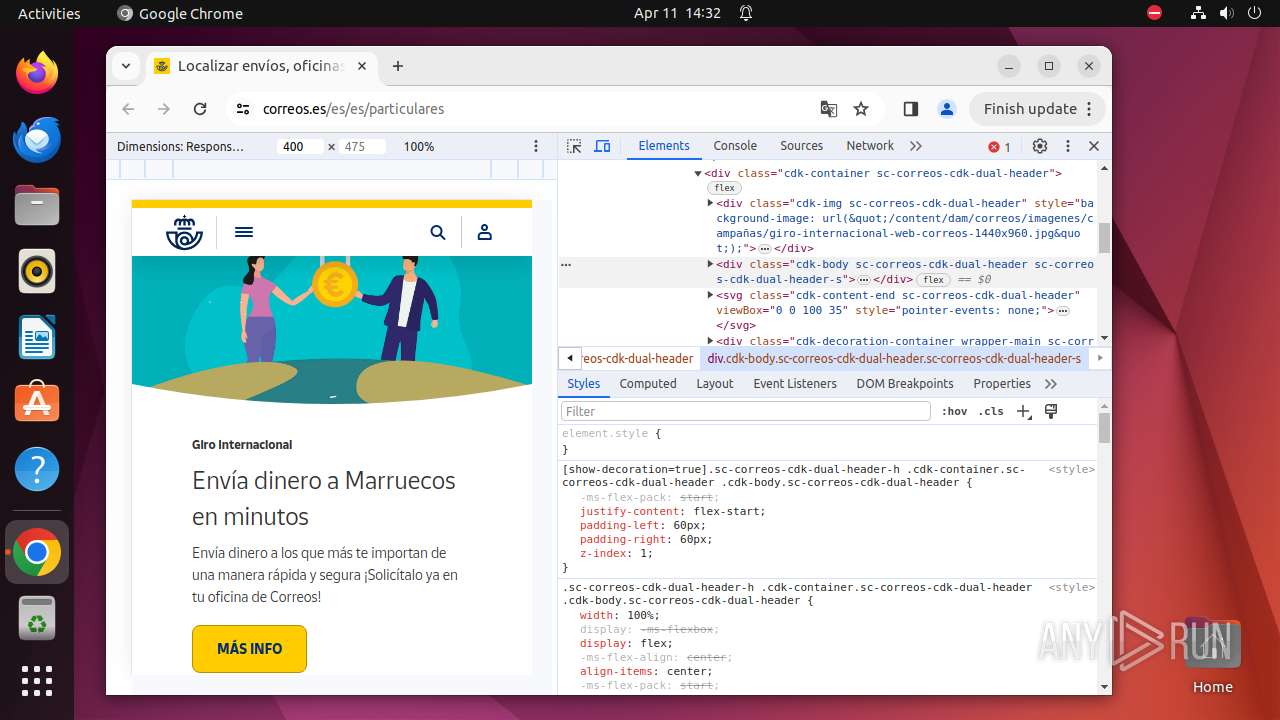This screenshot has height=720, width=1280.
Task: Show more DevTools panels chevron
Action: pyautogui.click(x=916, y=146)
